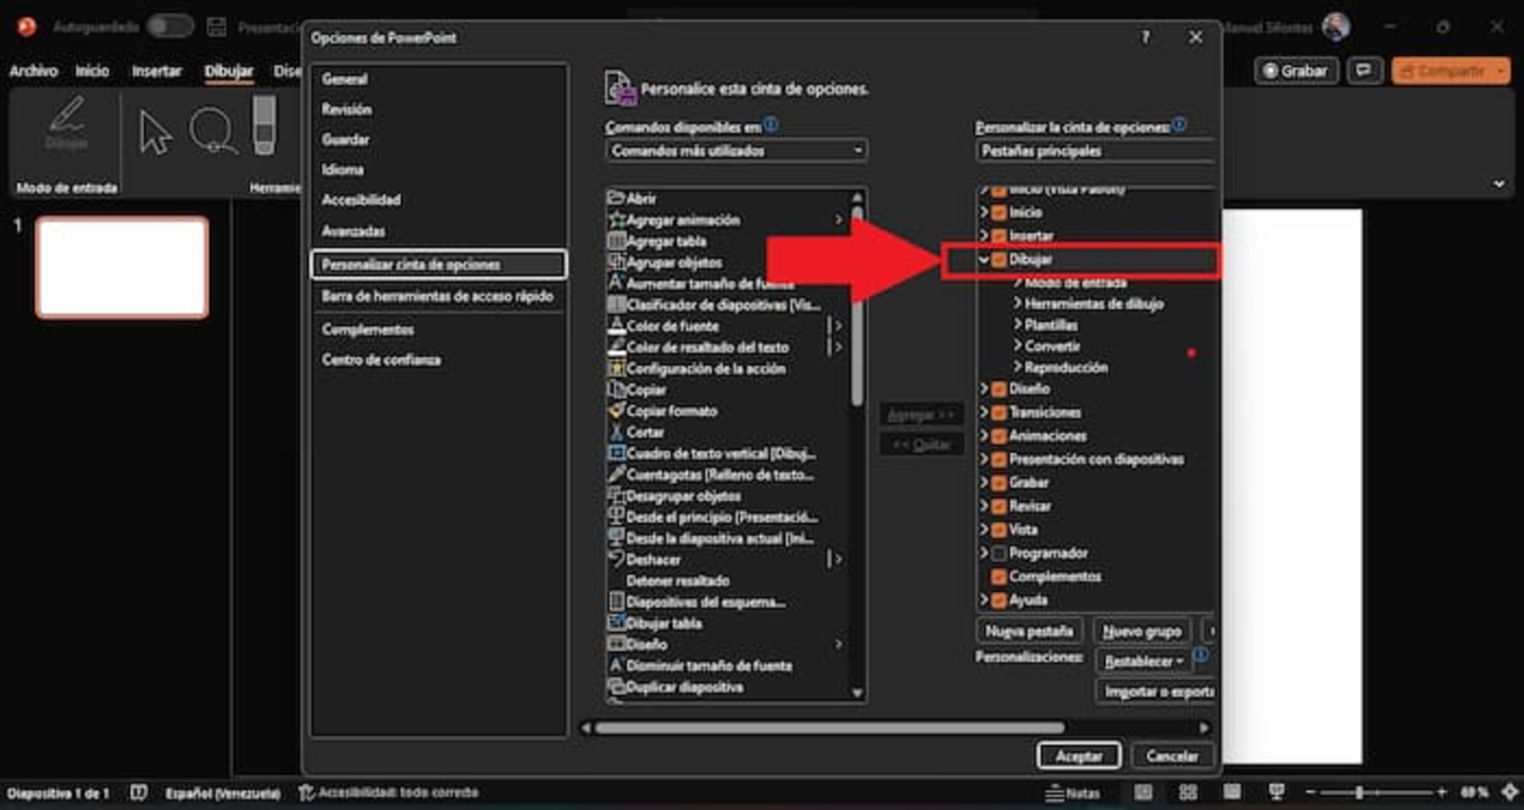The height and width of the screenshot is (810, 1524).
Task: Select the Color de fuente icon
Action: coord(616,326)
